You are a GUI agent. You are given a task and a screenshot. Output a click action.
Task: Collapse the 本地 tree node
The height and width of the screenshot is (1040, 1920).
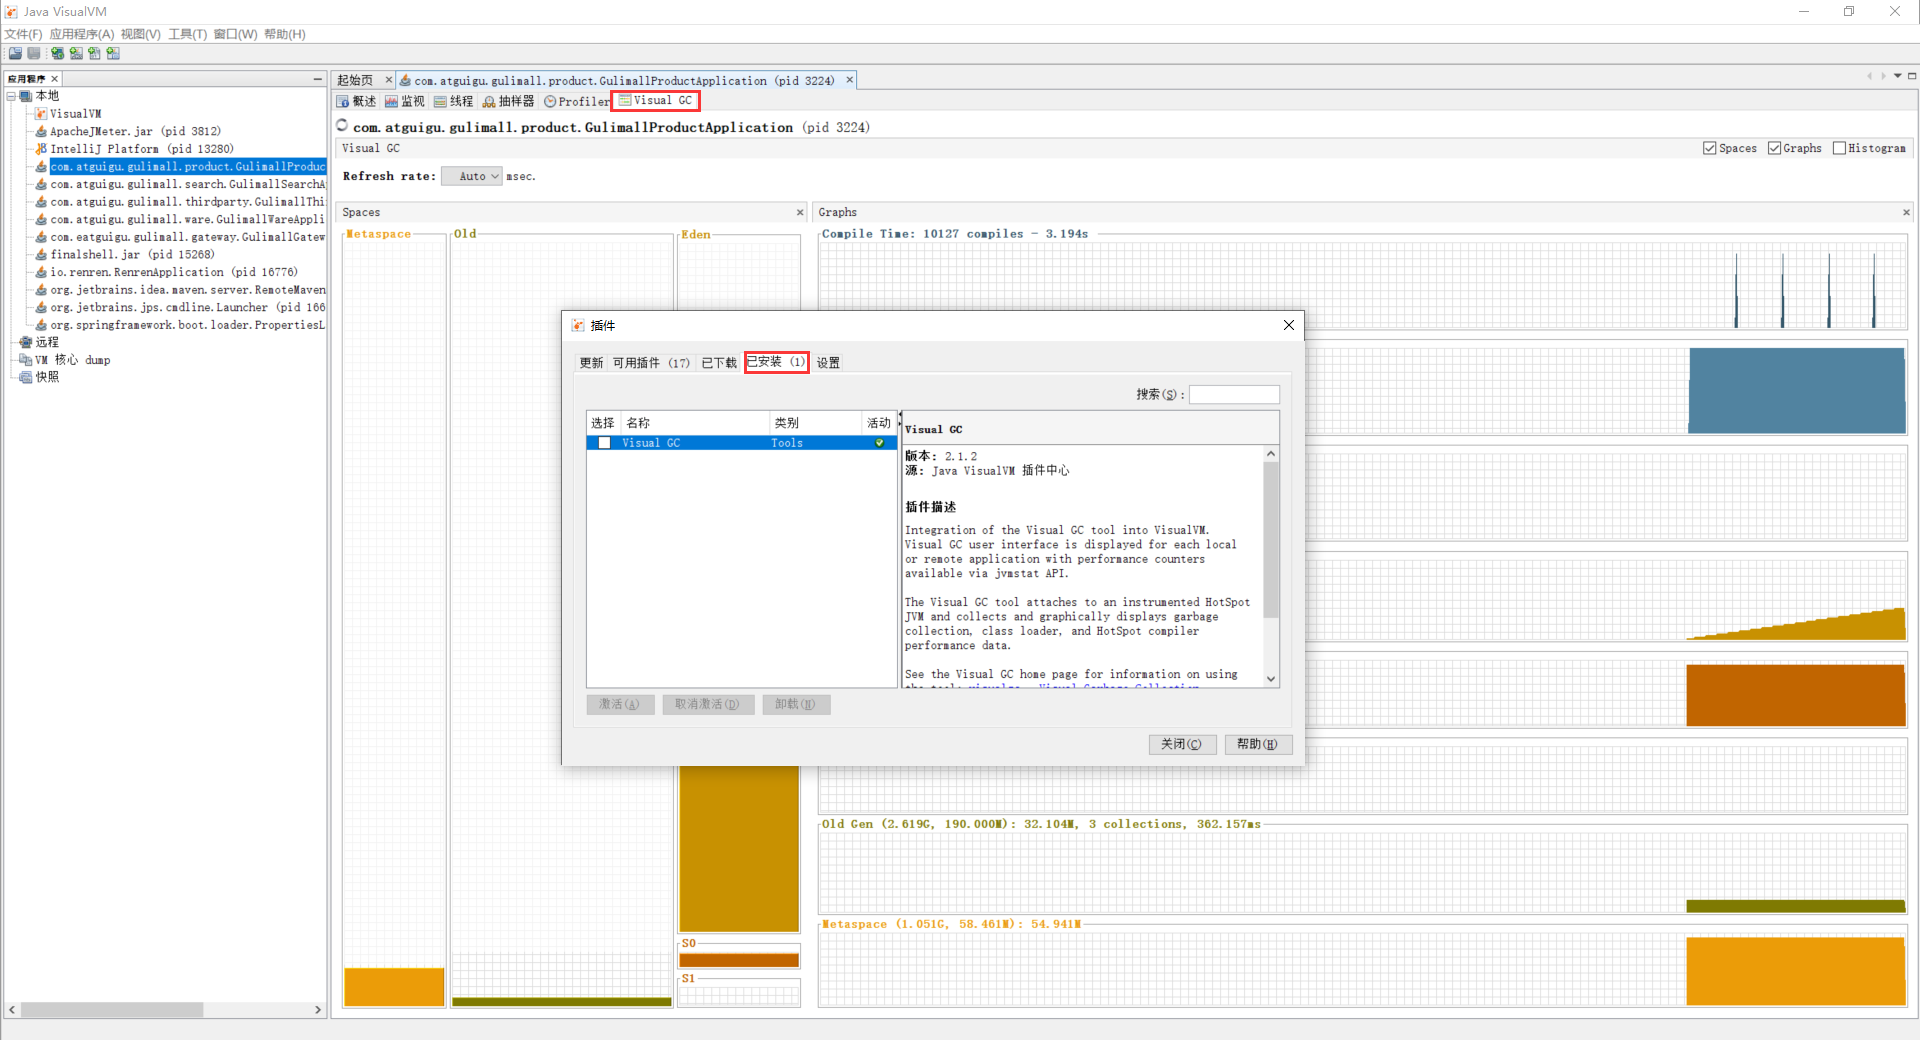click(x=11, y=96)
